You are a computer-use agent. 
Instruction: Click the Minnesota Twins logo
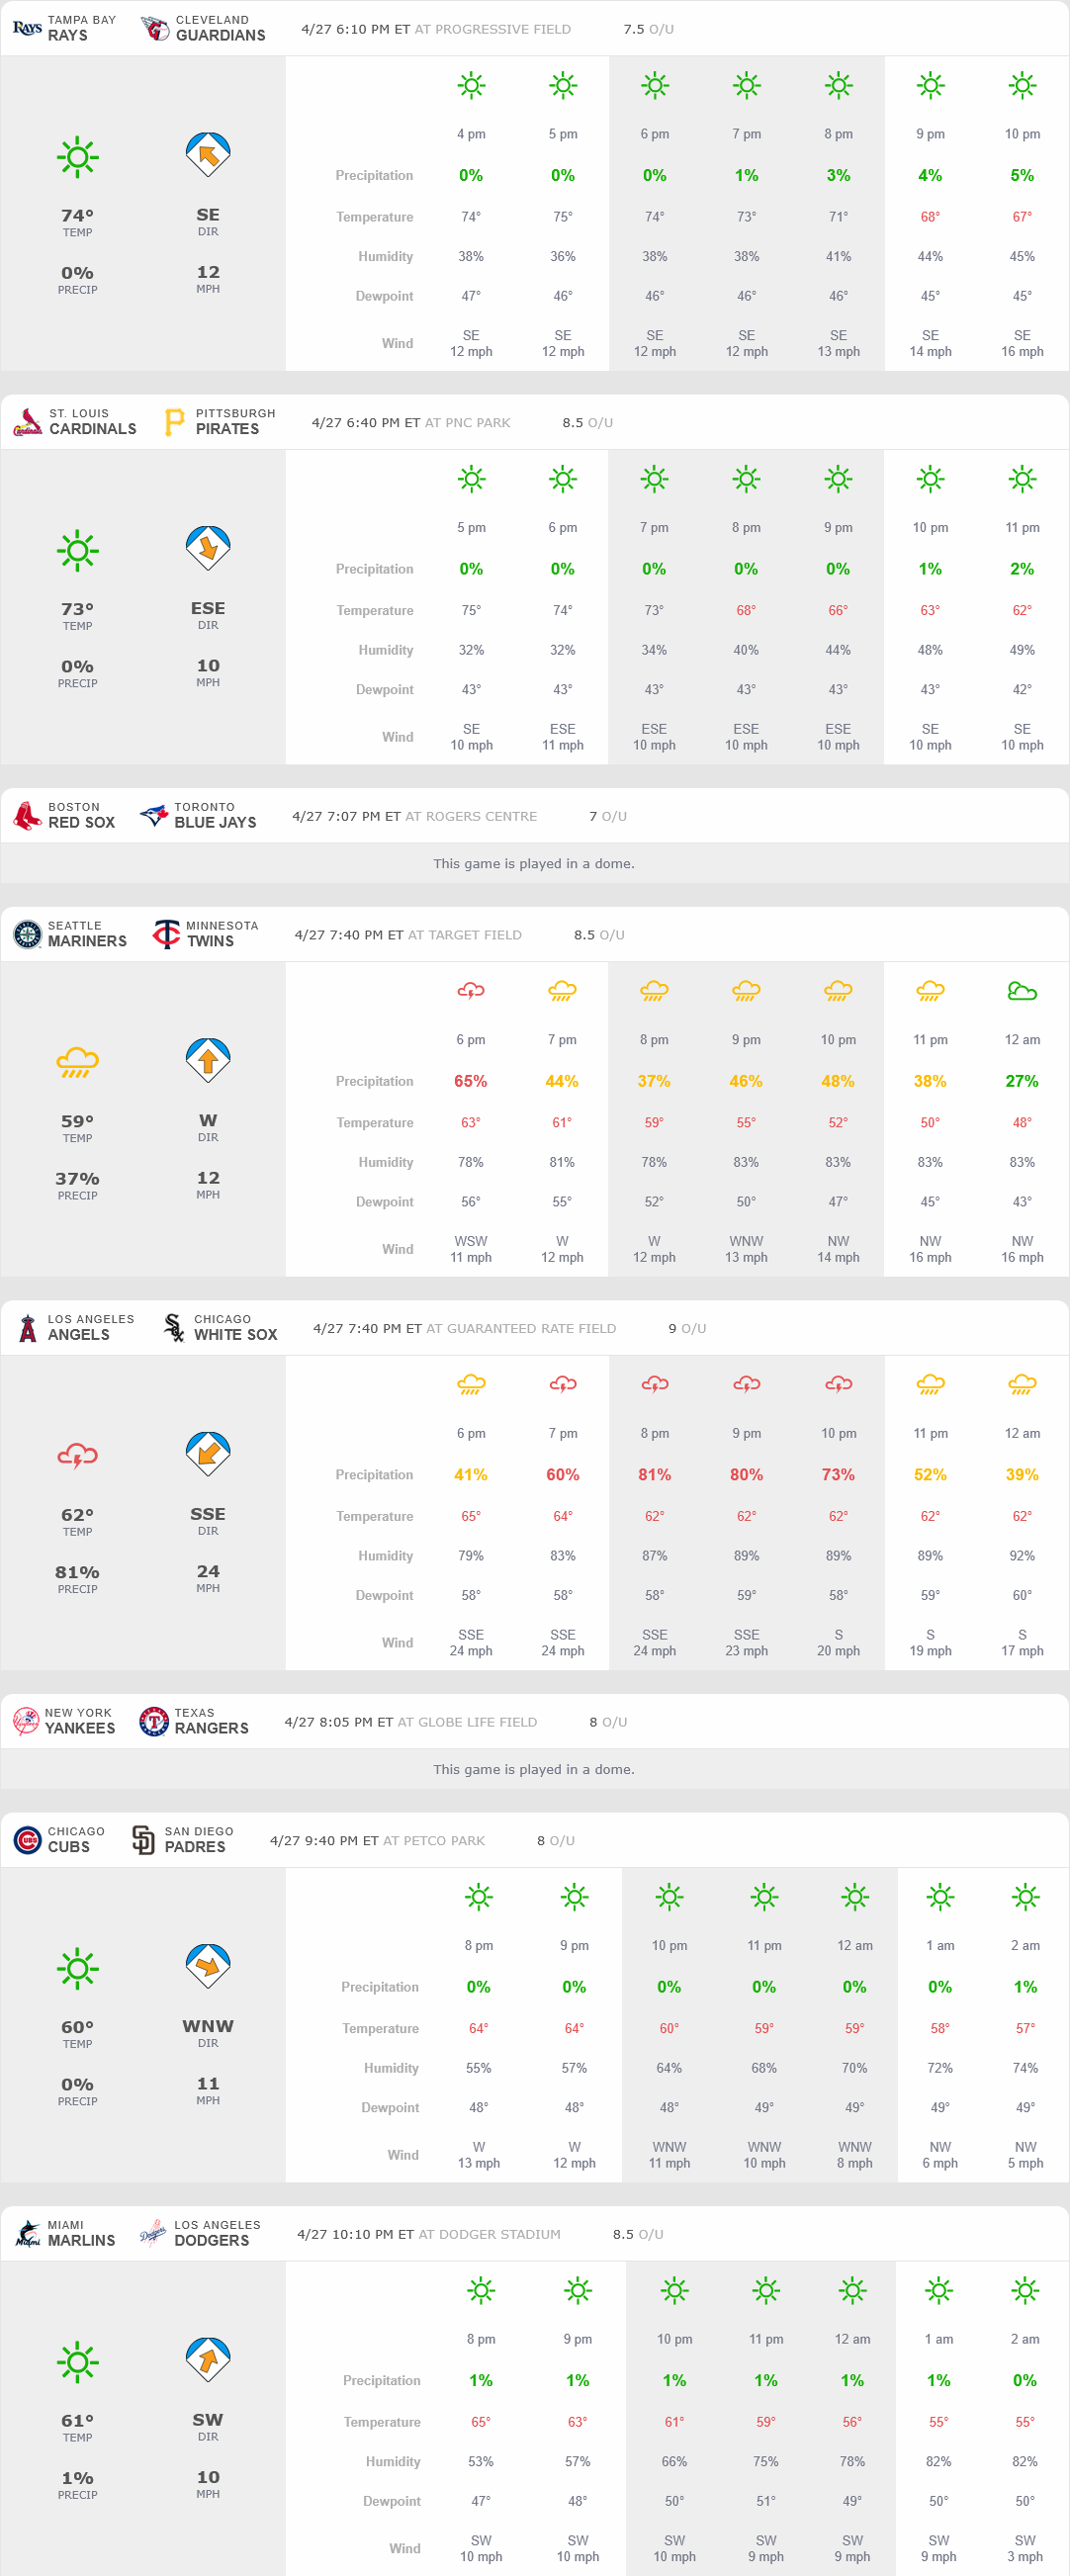coord(166,934)
